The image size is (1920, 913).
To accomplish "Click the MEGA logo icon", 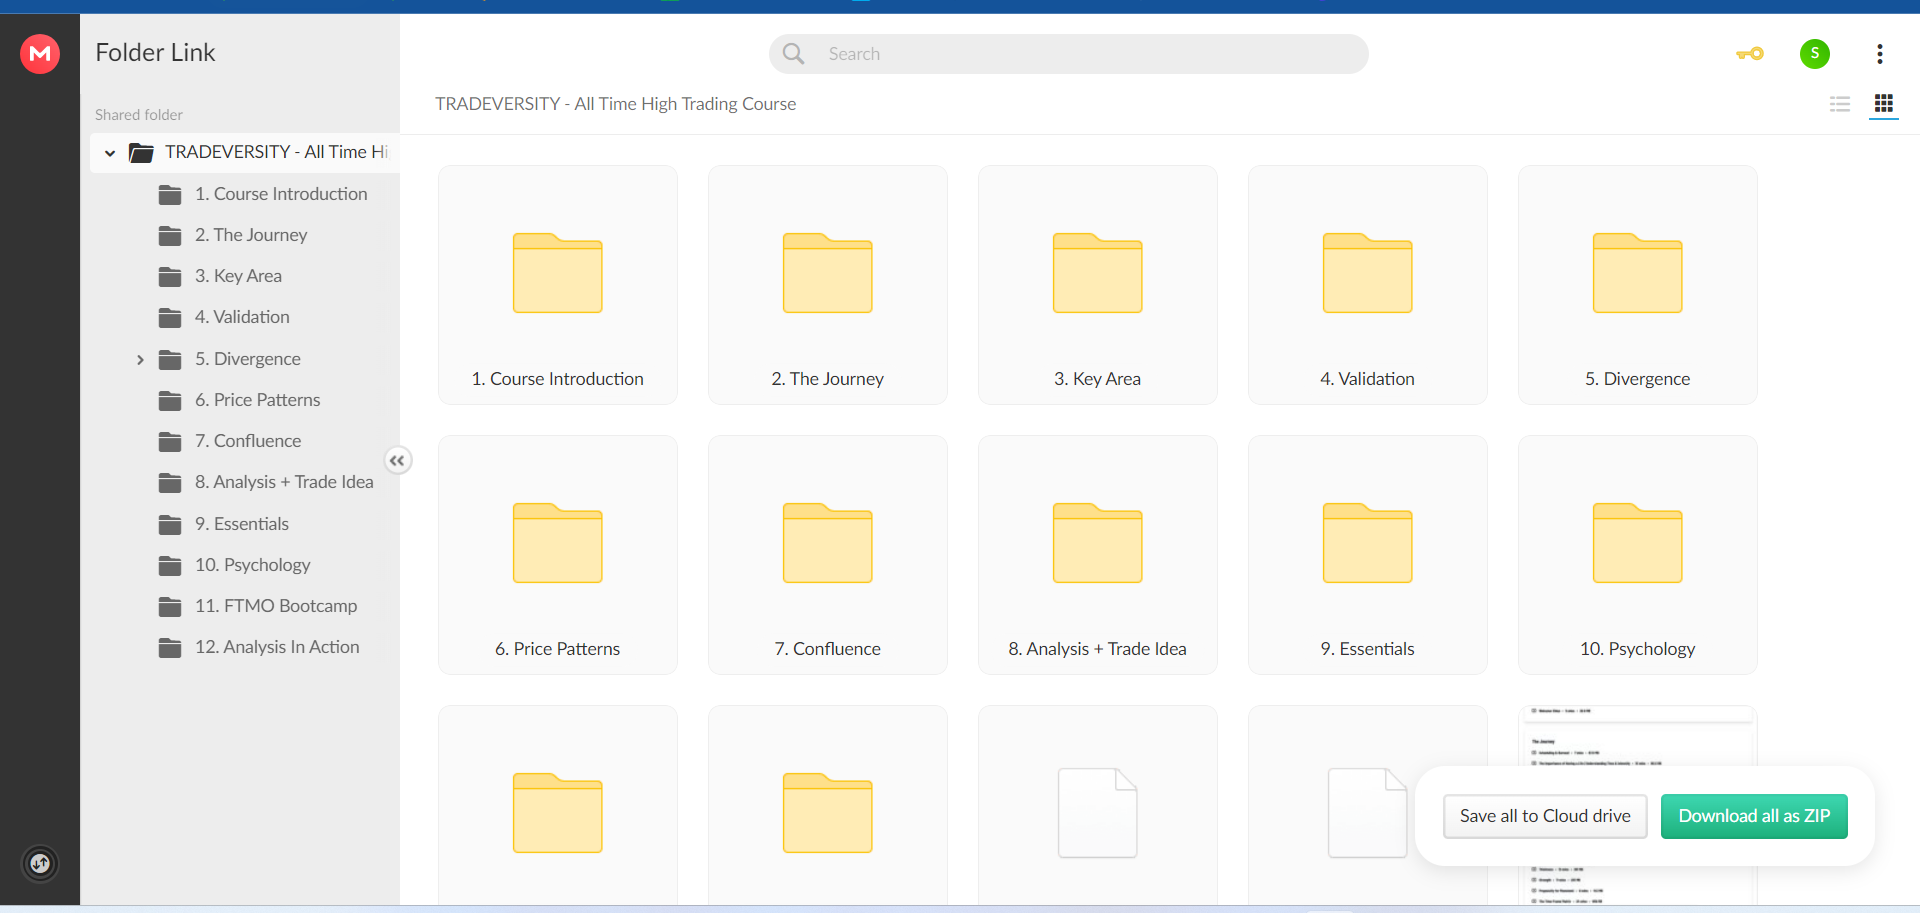I will 40,54.
